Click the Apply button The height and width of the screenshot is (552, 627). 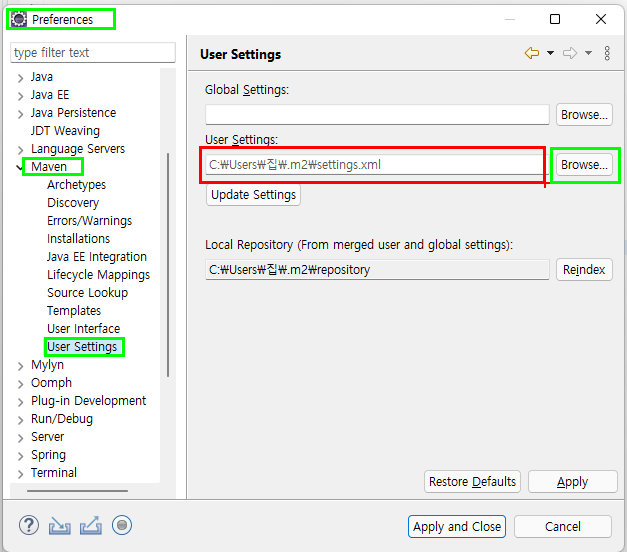click(x=573, y=482)
